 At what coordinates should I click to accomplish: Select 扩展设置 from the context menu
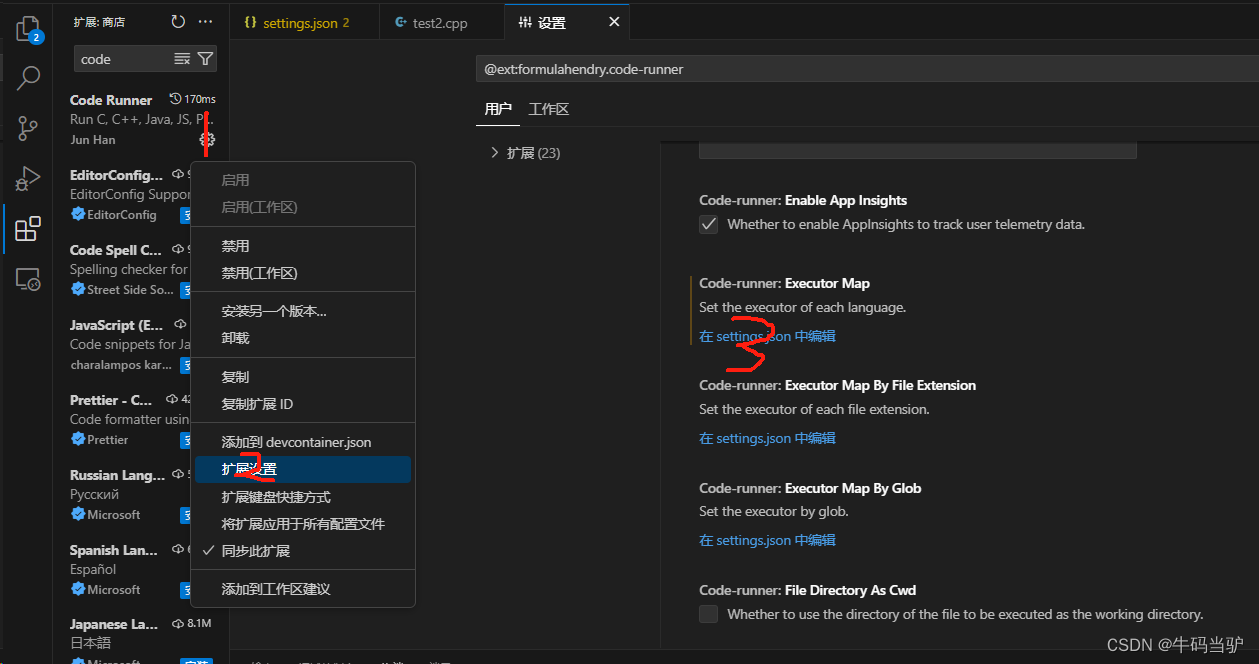[x=249, y=469]
